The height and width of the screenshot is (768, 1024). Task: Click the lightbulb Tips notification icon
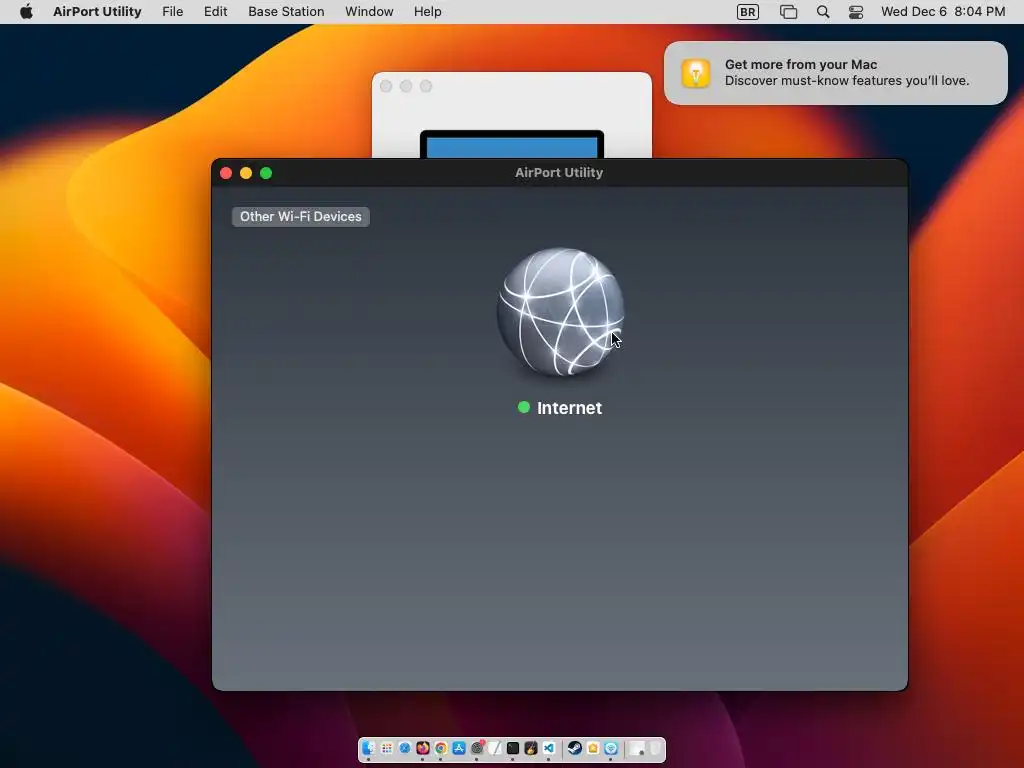pyautogui.click(x=696, y=73)
